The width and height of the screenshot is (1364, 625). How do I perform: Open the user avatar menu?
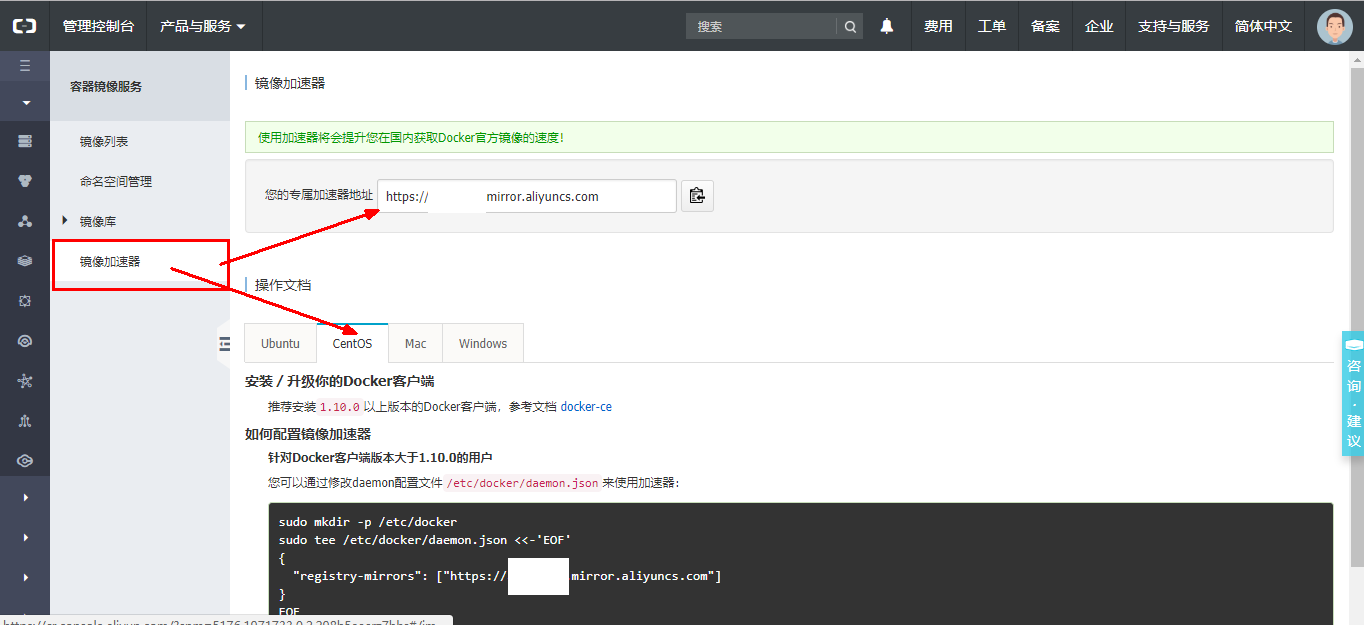tap(1334, 26)
